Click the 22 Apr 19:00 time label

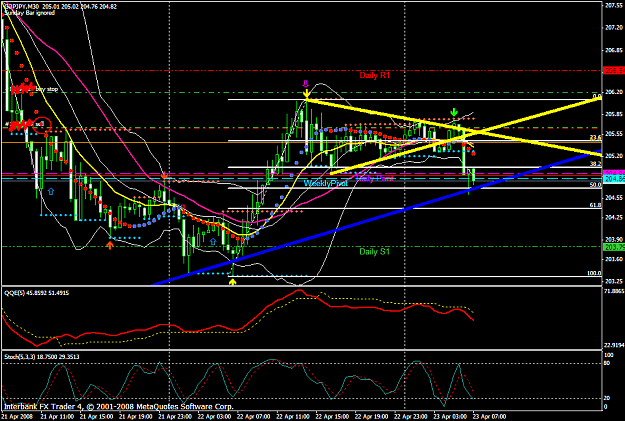pyautogui.click(x=371, y=416)
